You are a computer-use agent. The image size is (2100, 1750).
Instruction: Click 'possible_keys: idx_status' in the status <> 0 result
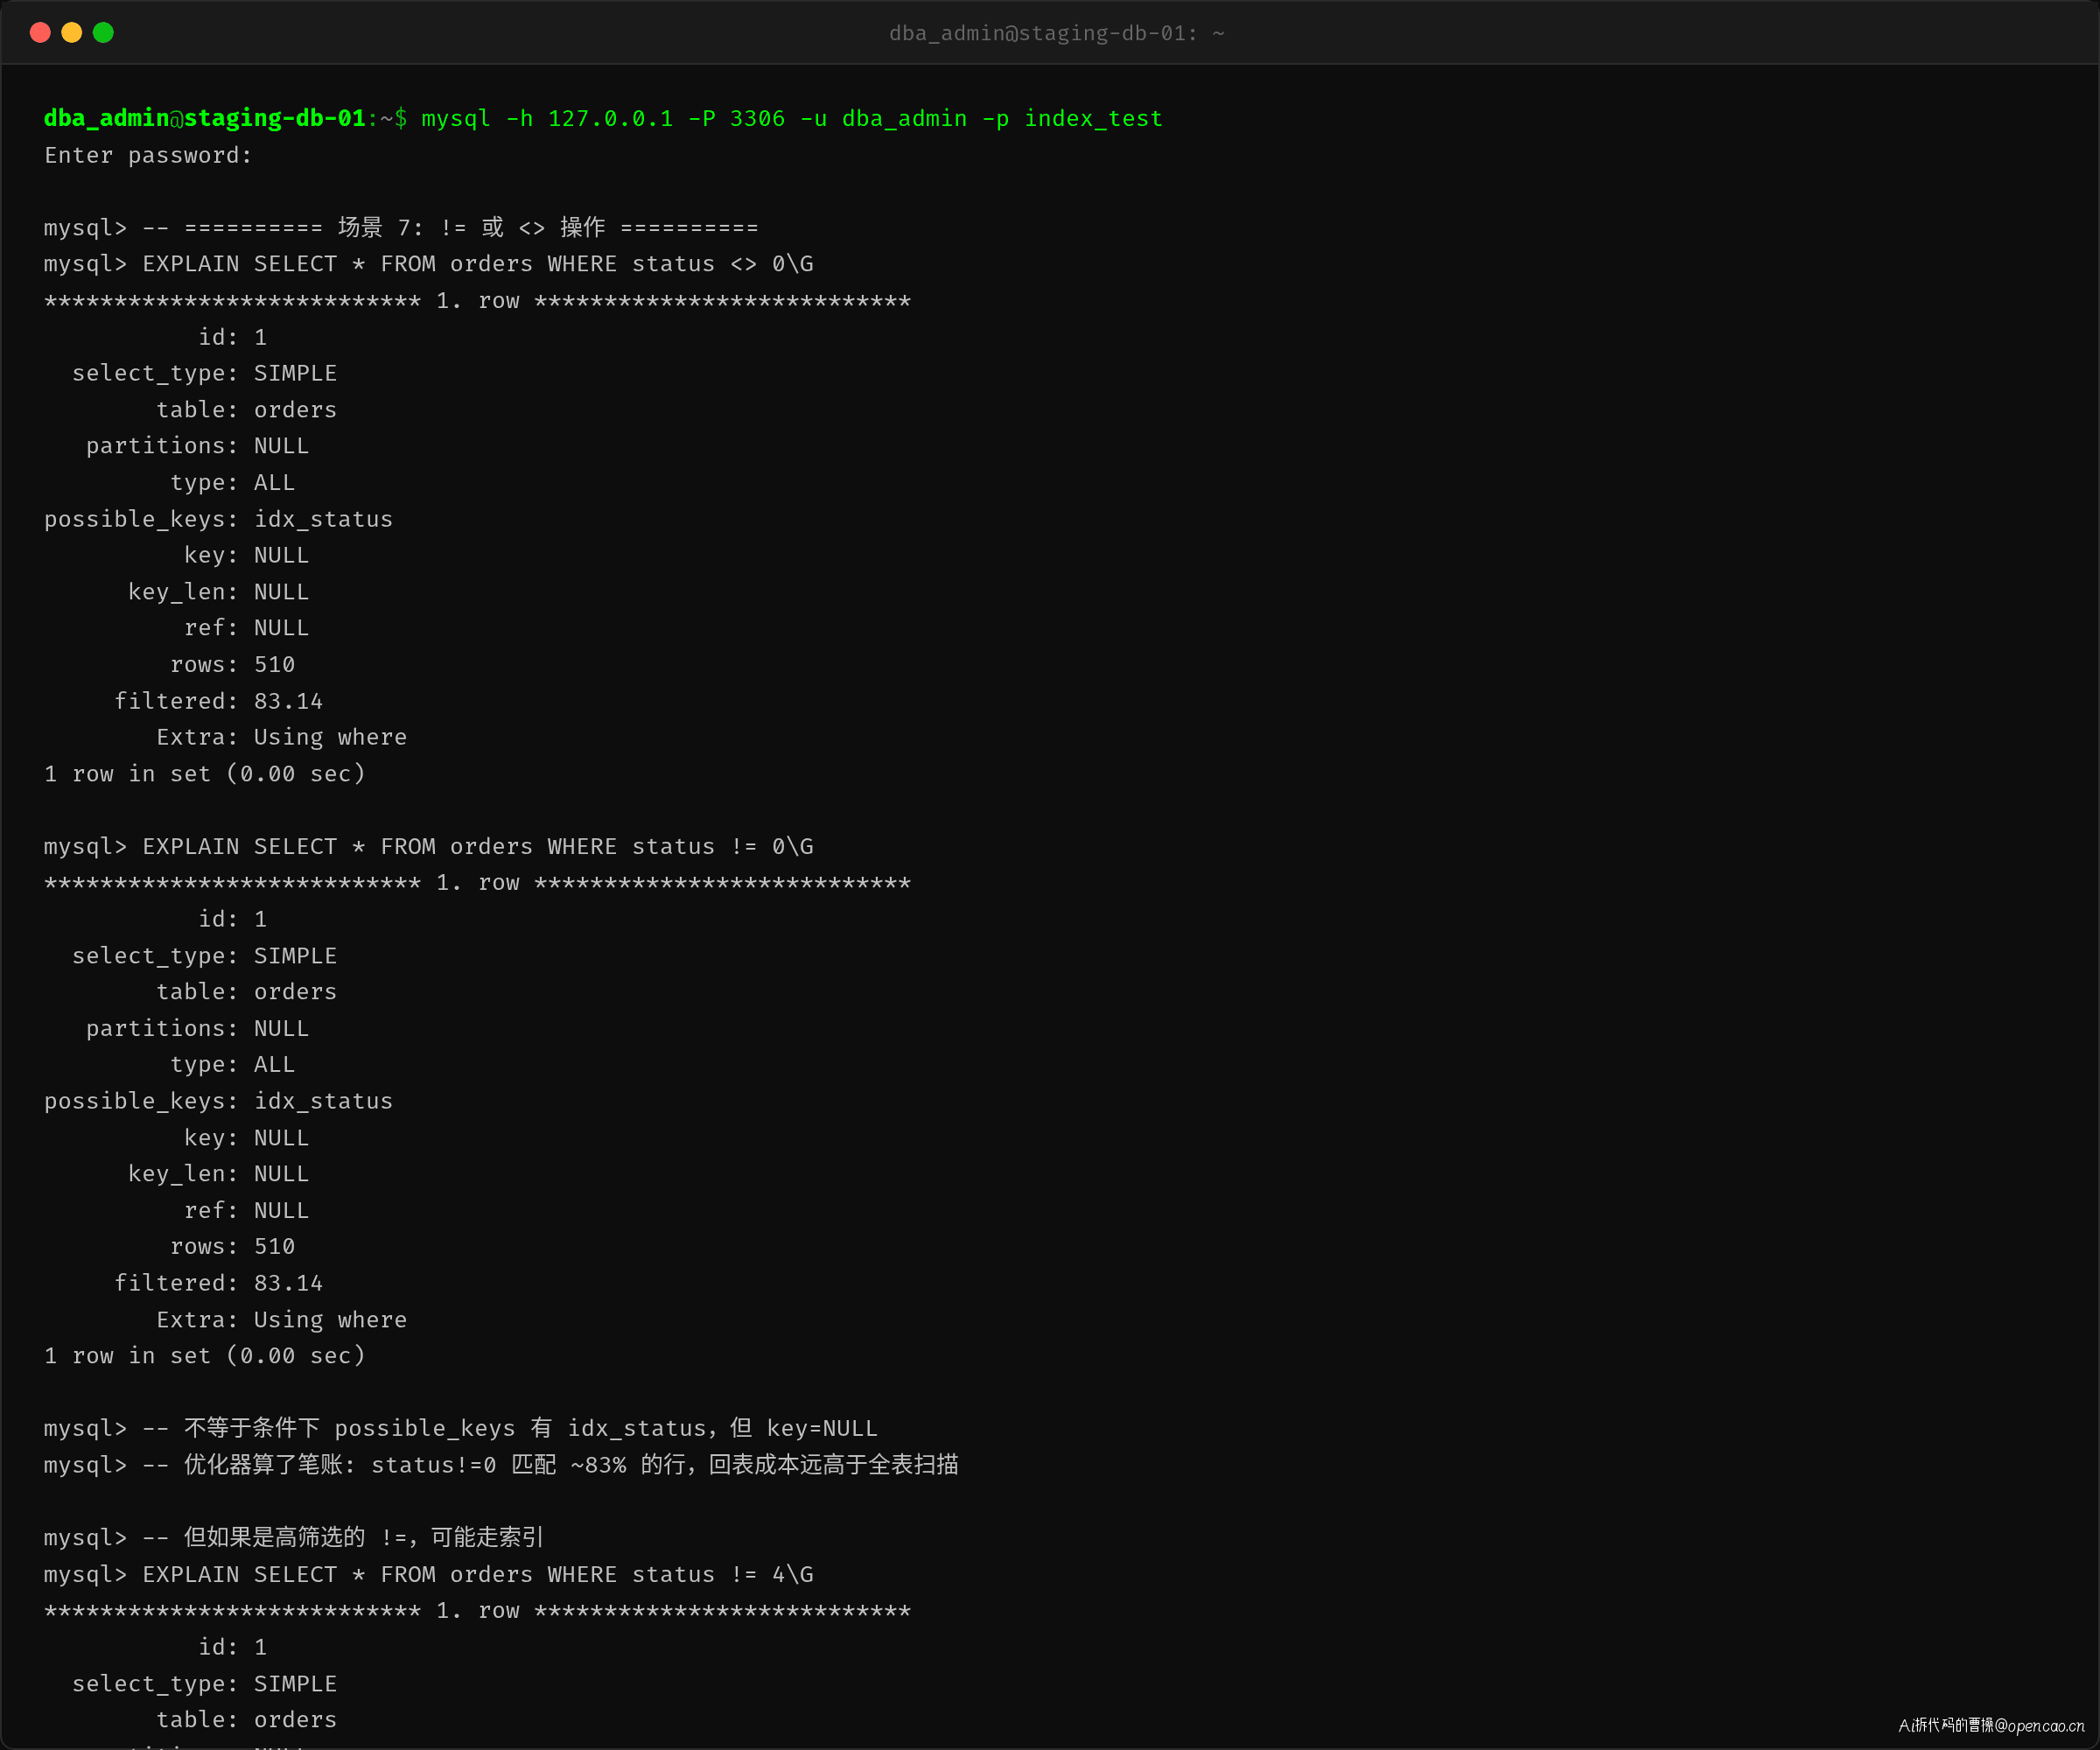pos(218,519)
